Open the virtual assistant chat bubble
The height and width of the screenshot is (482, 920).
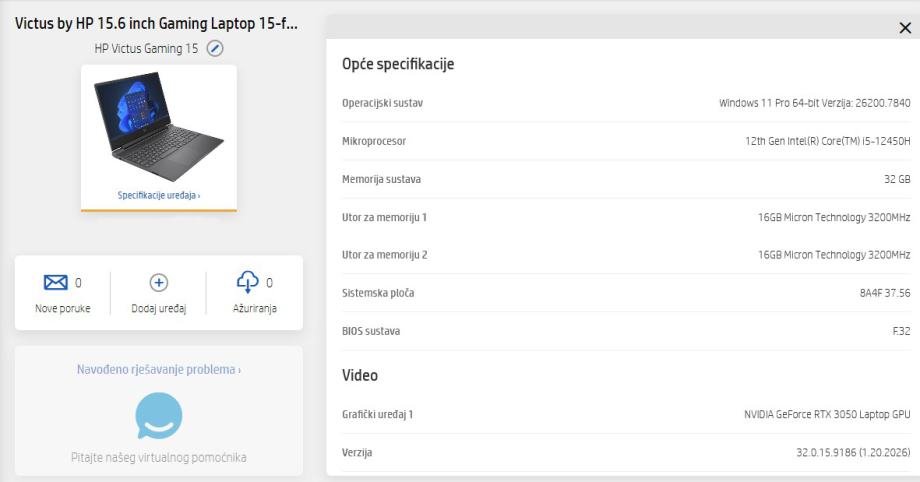(158, 416)
